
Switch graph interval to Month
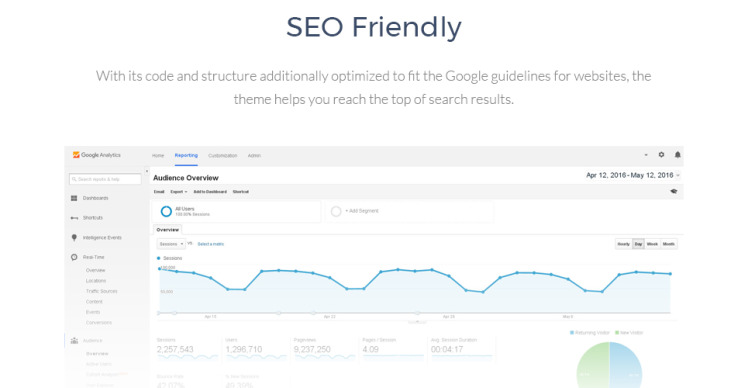668,244
